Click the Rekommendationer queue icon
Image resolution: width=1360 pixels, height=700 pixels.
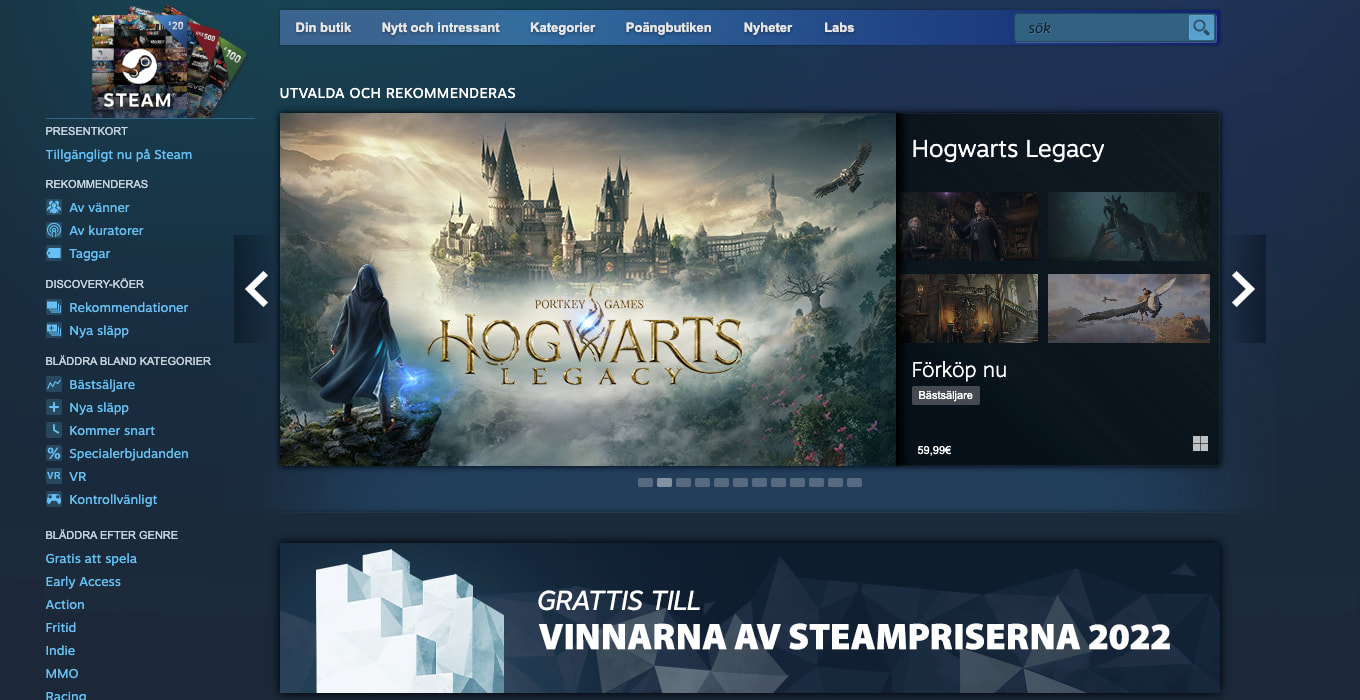click(54, 307)
